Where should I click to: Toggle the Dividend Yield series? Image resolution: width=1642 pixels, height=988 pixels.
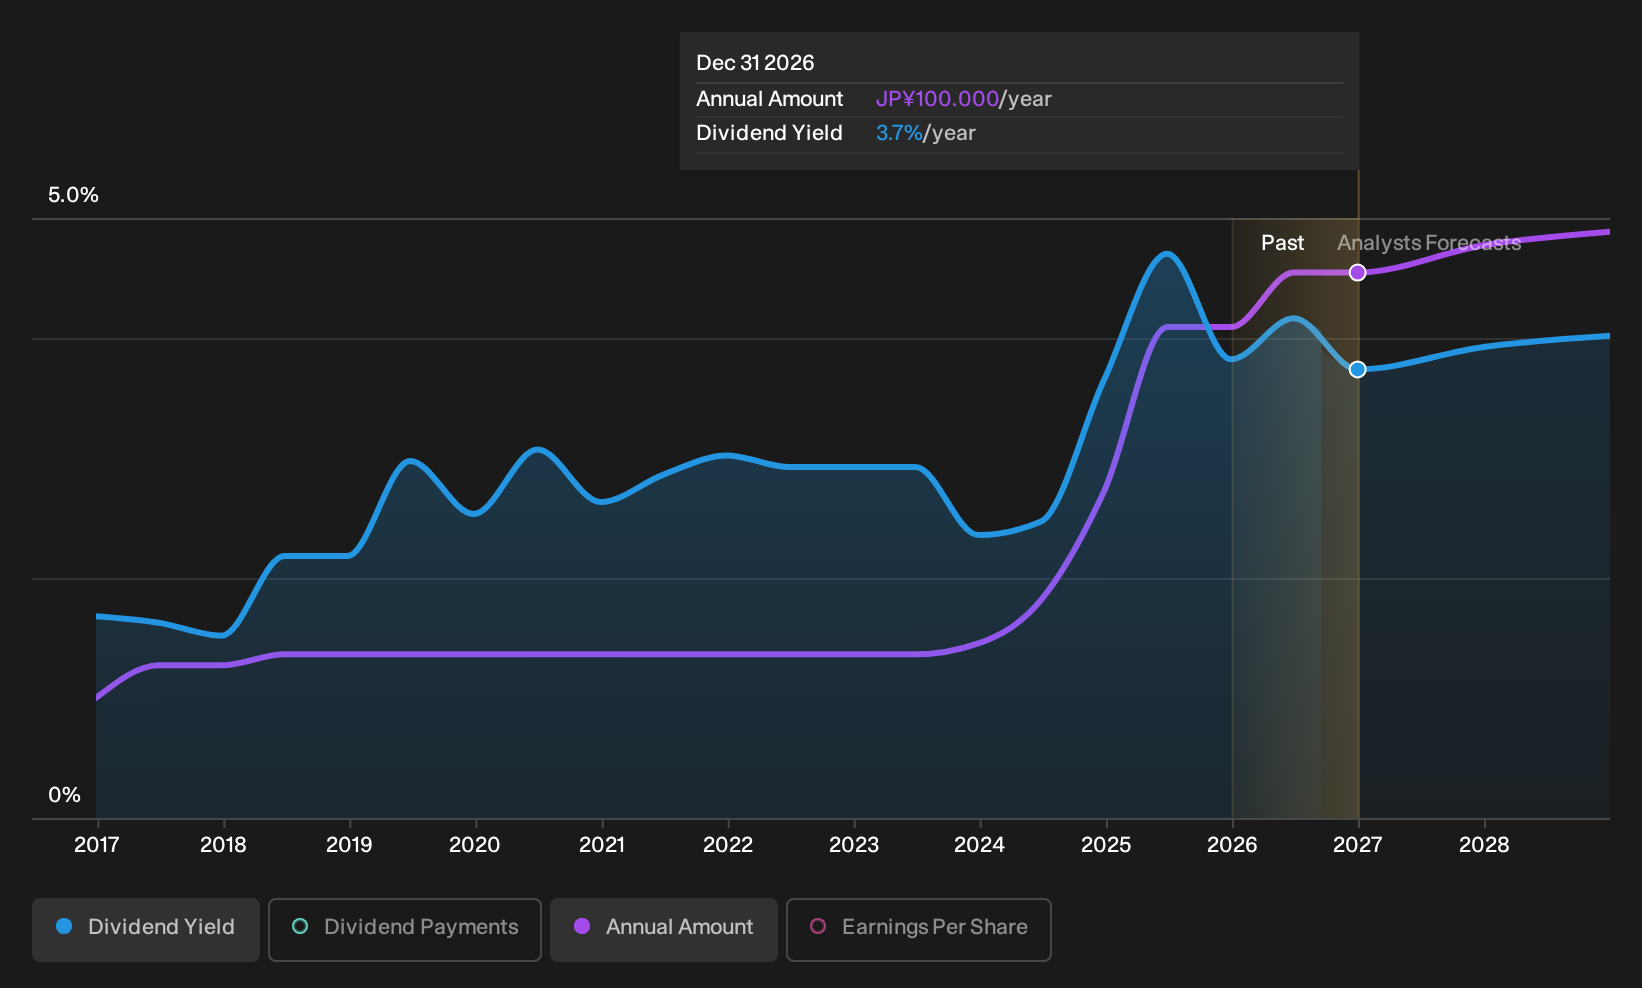point(146,930)
